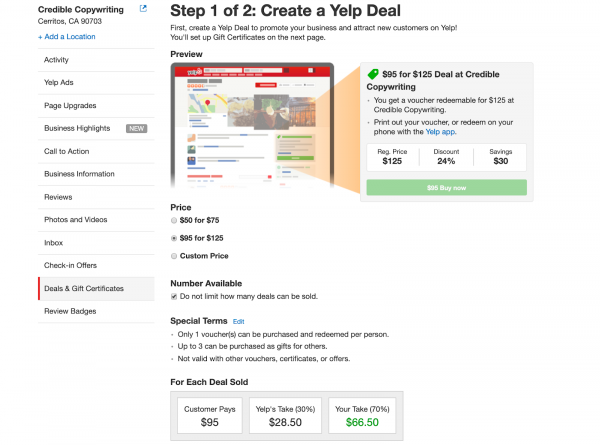
Task: Open Business Information page
Action: point(96,174)
